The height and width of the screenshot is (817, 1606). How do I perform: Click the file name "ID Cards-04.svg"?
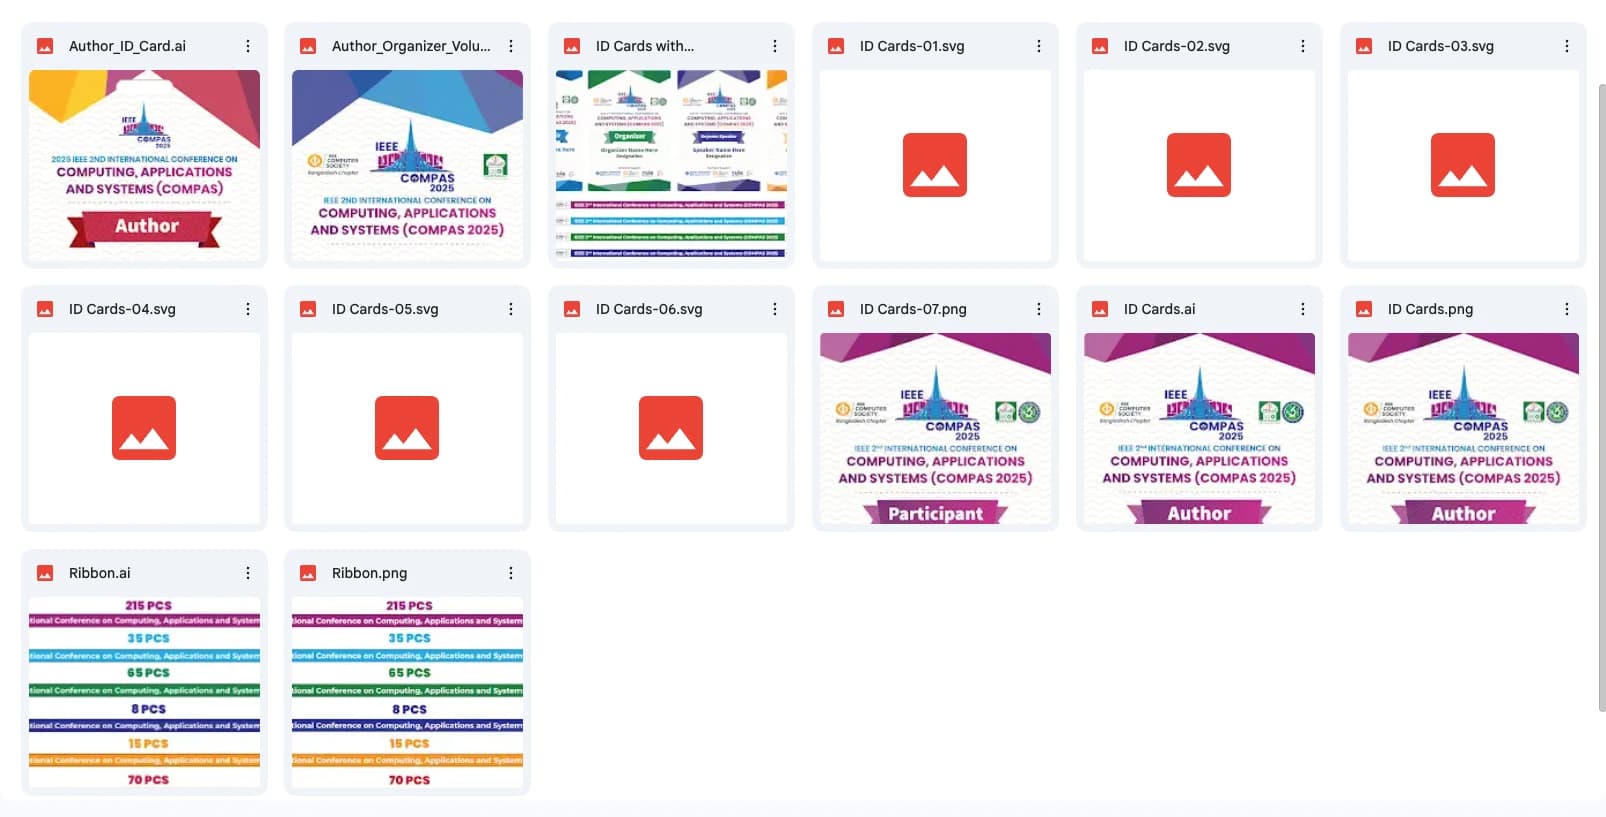[122, 309]
